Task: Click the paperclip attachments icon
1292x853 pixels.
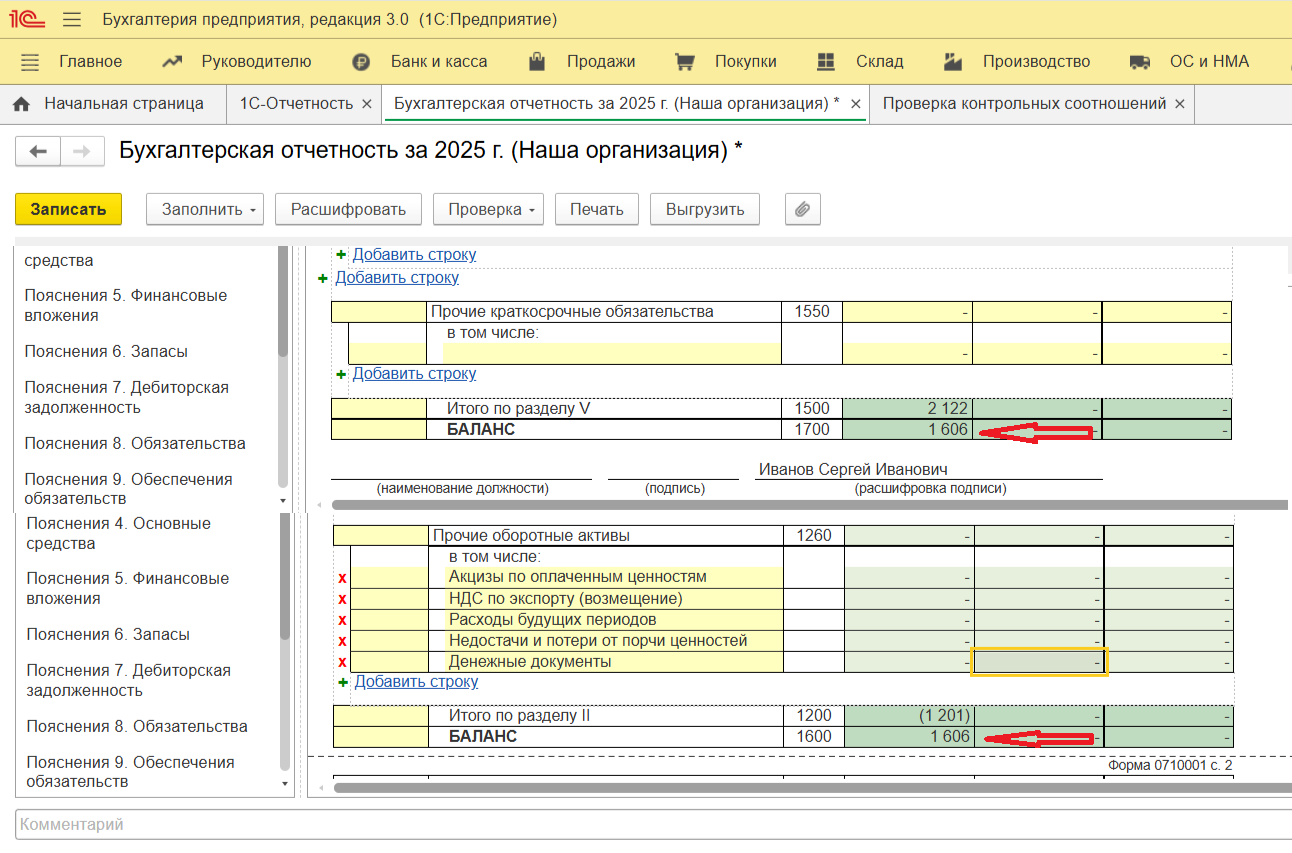Action: pos(802,209)
